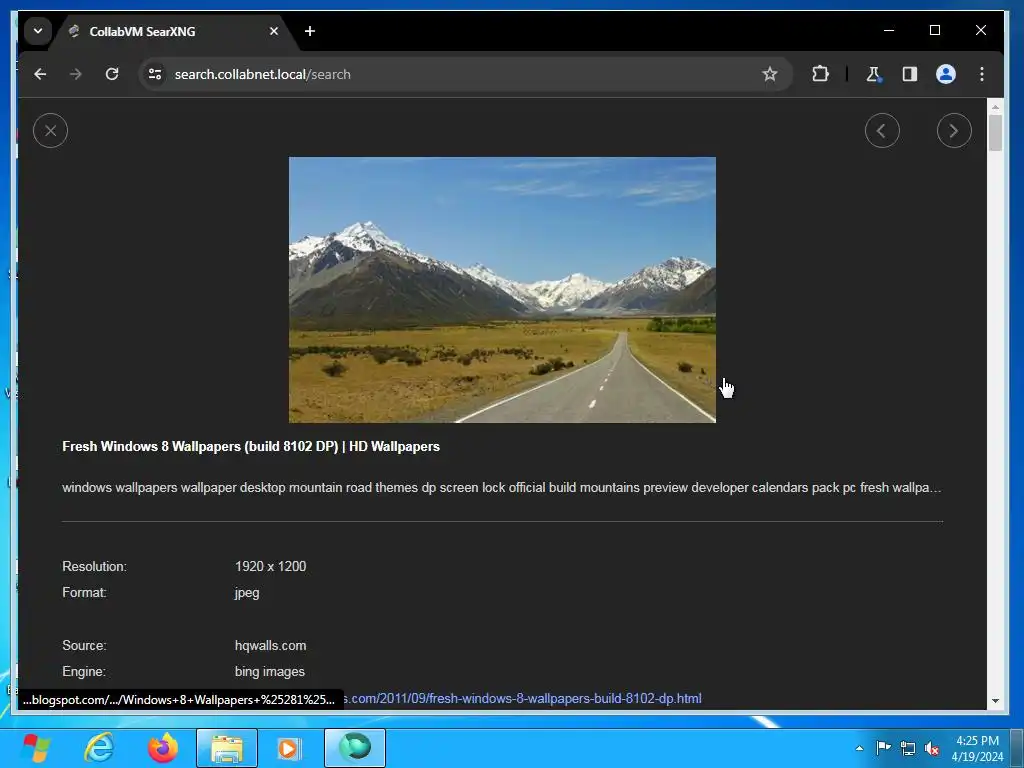Close the CollabVM SearXNG tab
1024x768 pixels.
(x=274, y=31)
